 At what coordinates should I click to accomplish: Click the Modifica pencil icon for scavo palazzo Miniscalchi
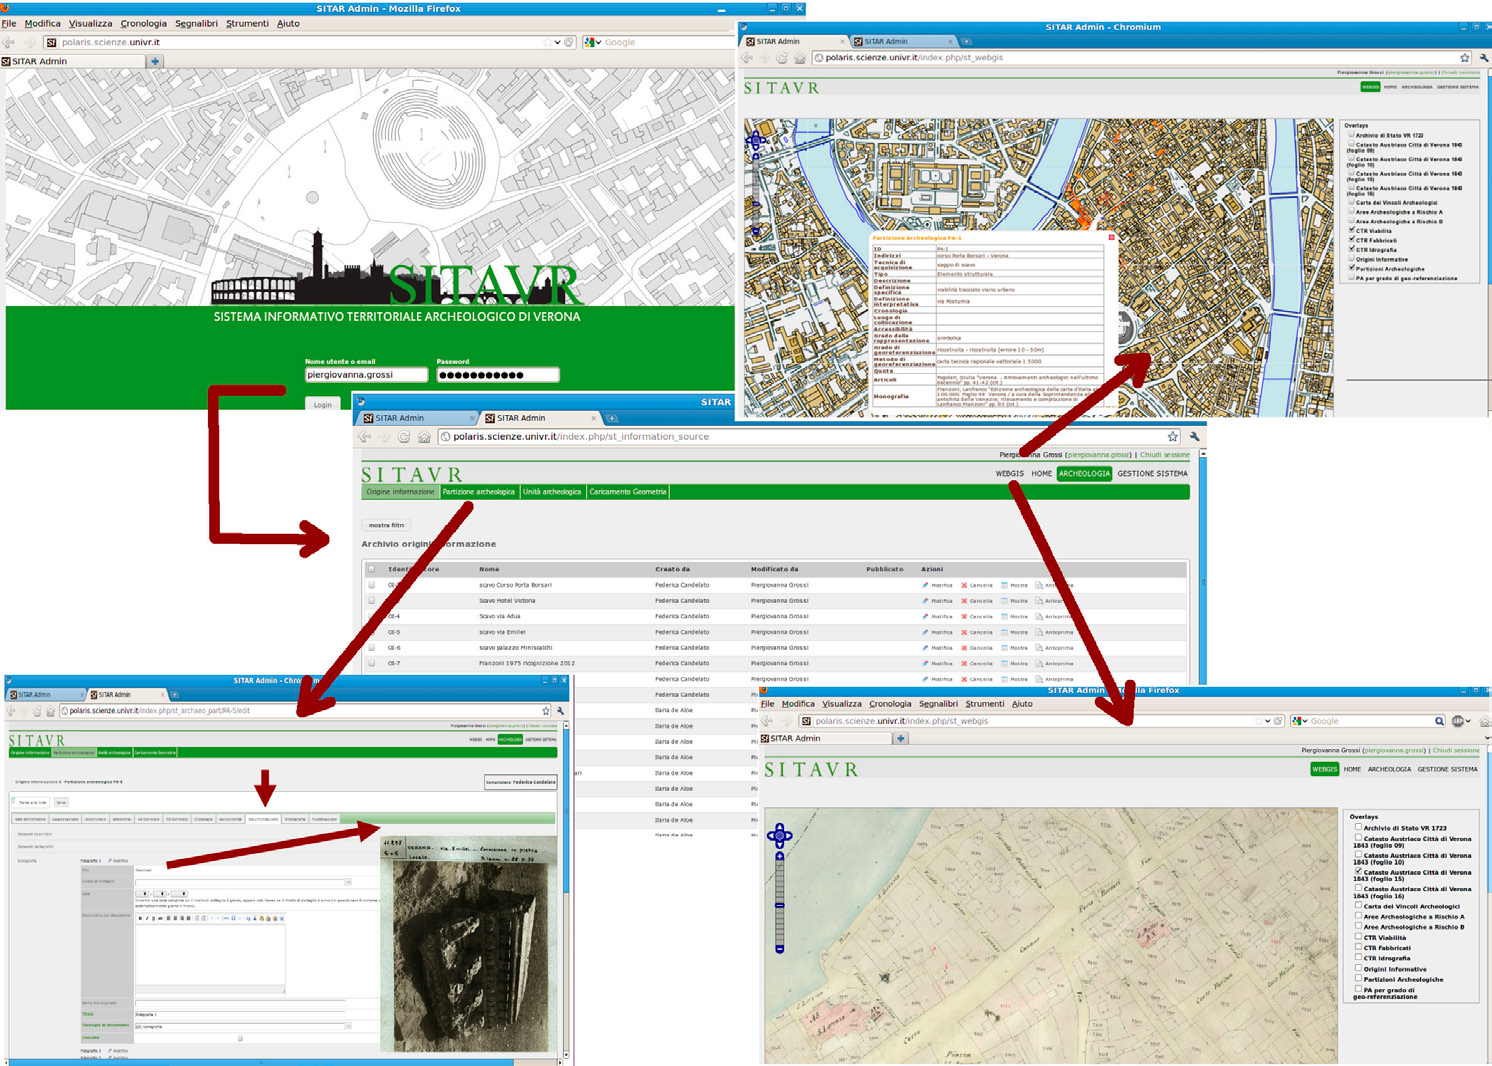point(925,648)
